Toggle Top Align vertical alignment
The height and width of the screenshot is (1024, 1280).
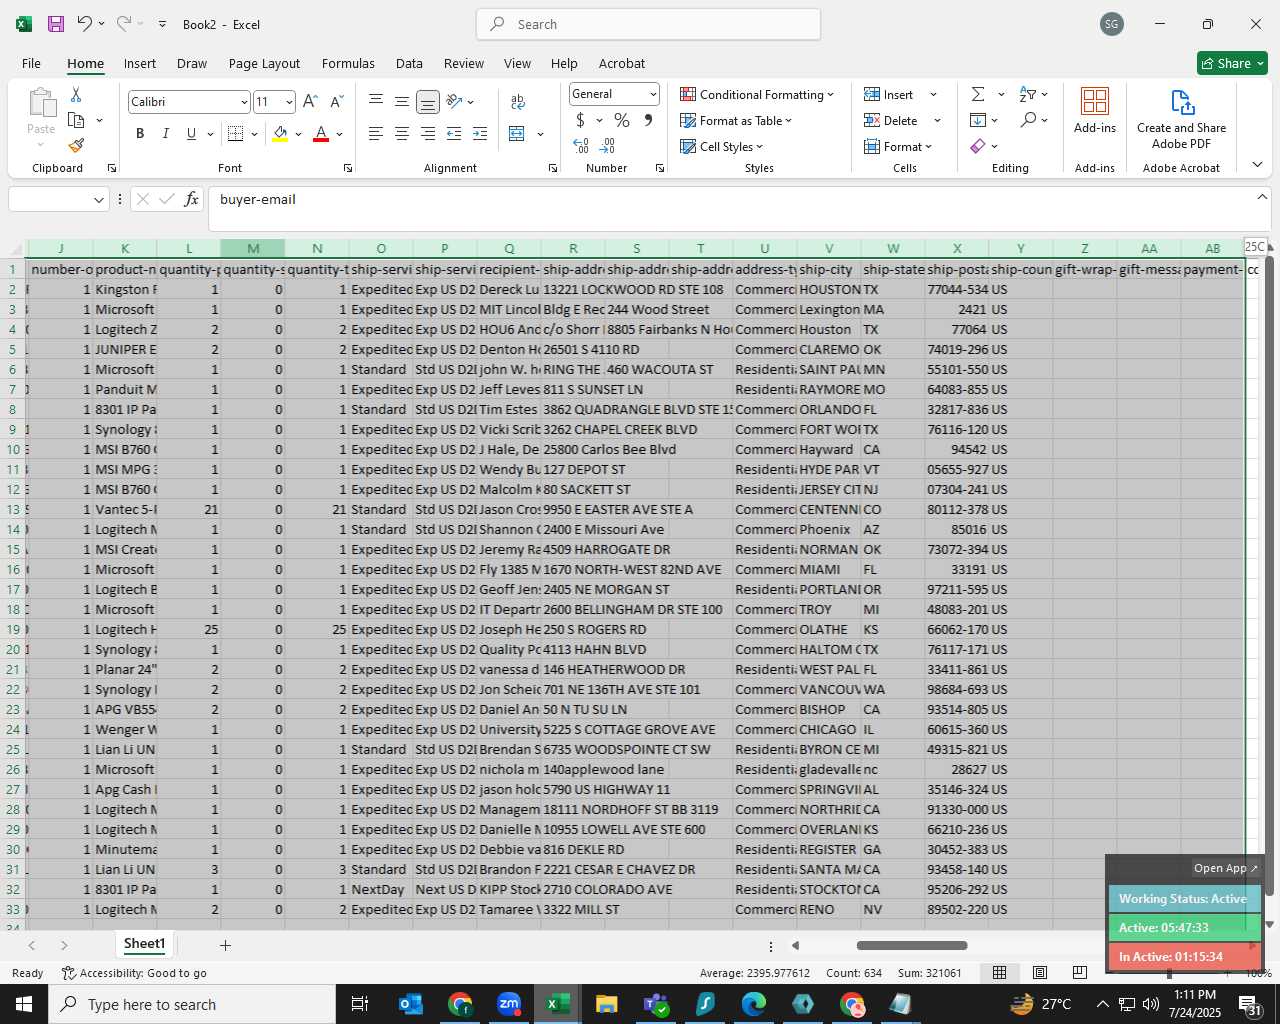pos(376,101)
